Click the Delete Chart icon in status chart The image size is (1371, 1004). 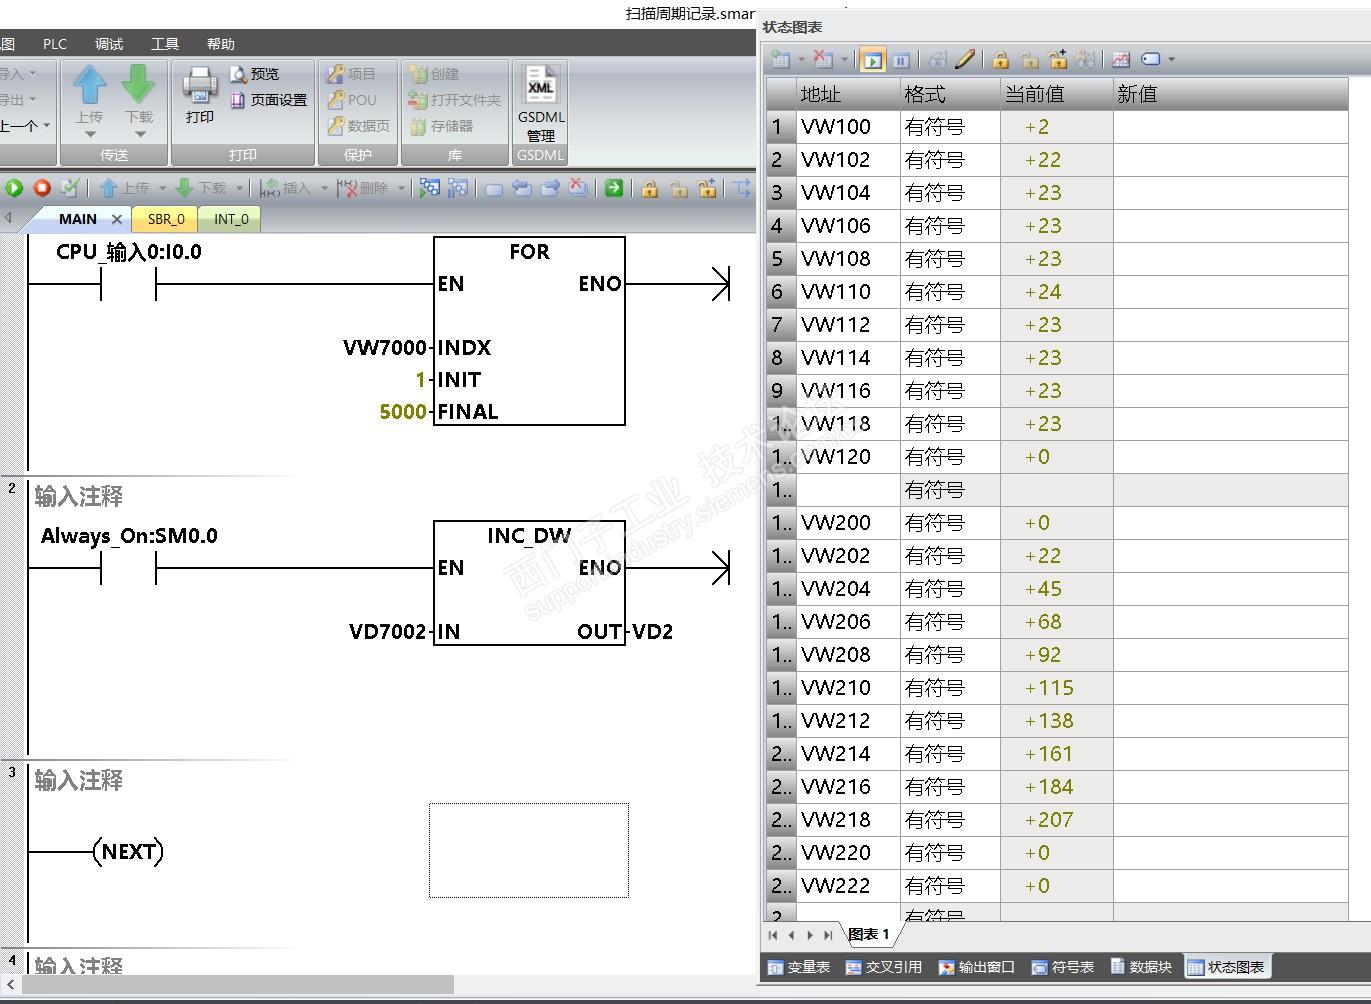(823, 60)
